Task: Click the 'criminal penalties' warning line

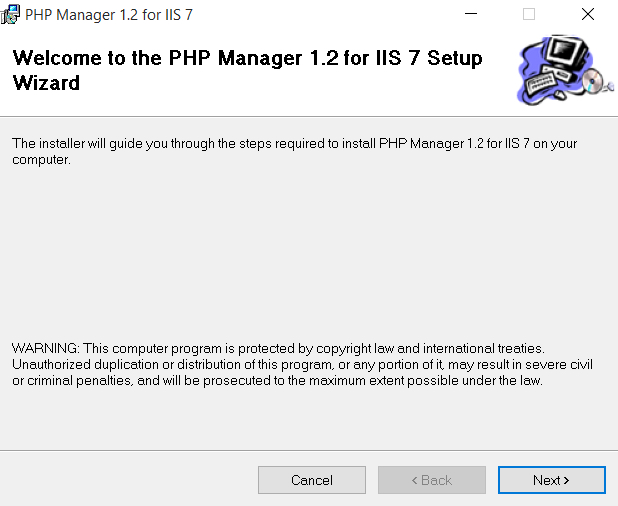Action: (277, 381)
